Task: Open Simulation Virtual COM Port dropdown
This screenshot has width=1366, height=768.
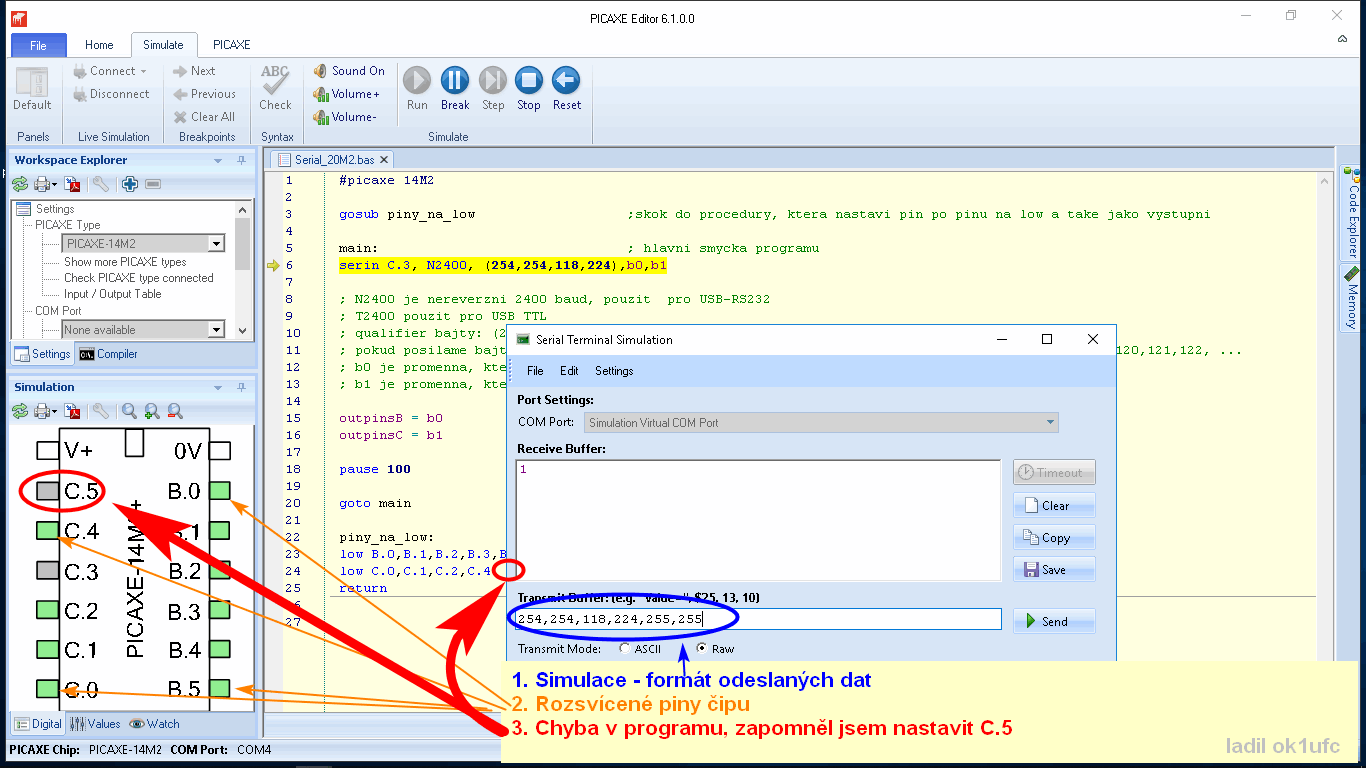Action: (x=1050, y=423)
